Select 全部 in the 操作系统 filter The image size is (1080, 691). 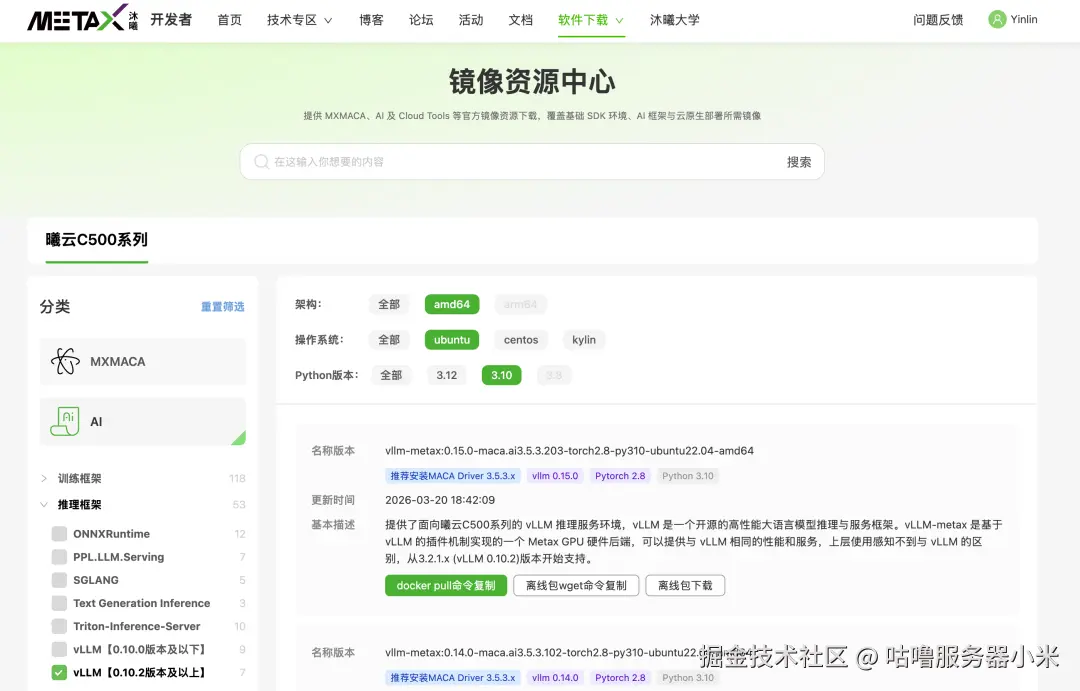[388, 340]
